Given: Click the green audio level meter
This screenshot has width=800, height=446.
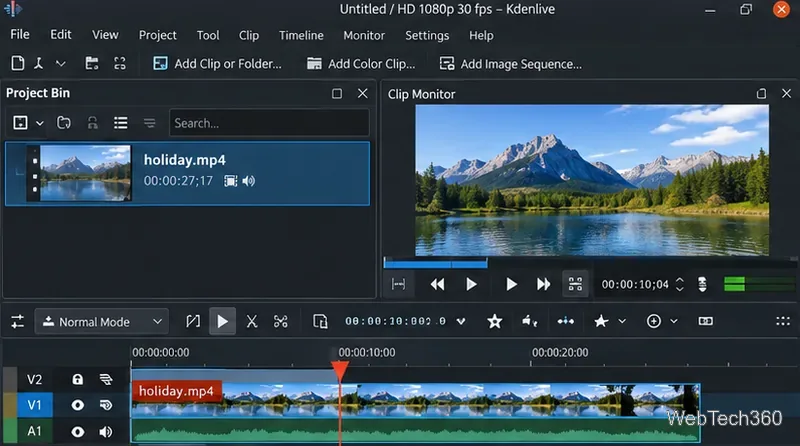Looking at the screenshot, I should tap(759, 284).
